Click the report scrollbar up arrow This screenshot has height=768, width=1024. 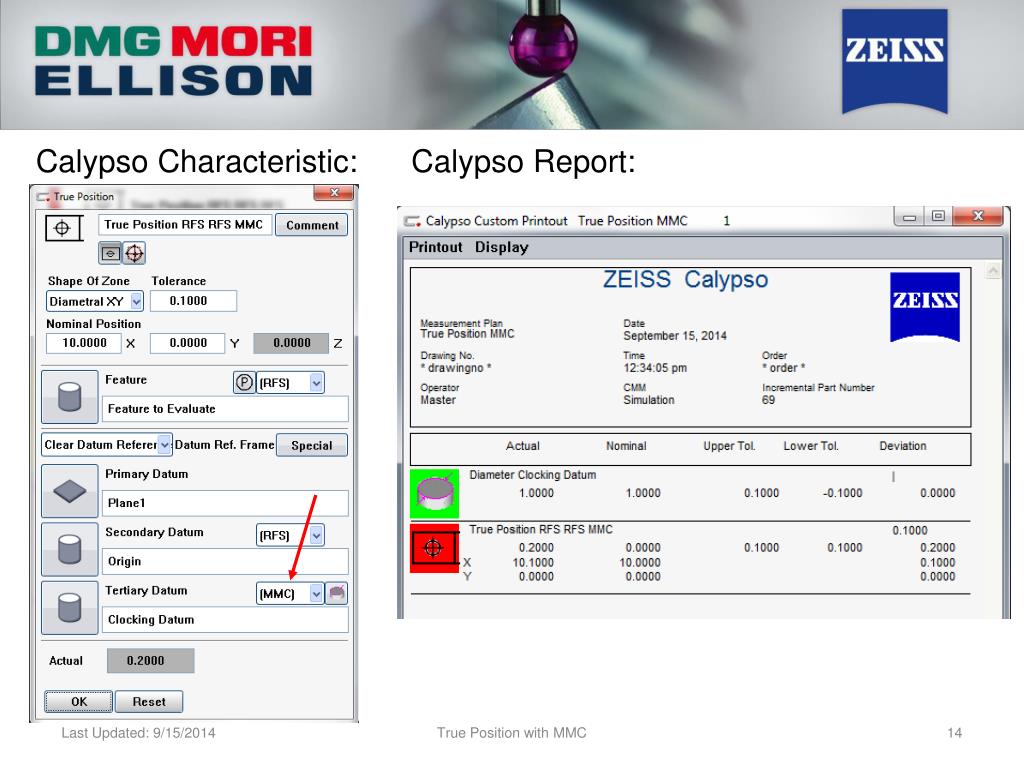(x=993, y=271)
